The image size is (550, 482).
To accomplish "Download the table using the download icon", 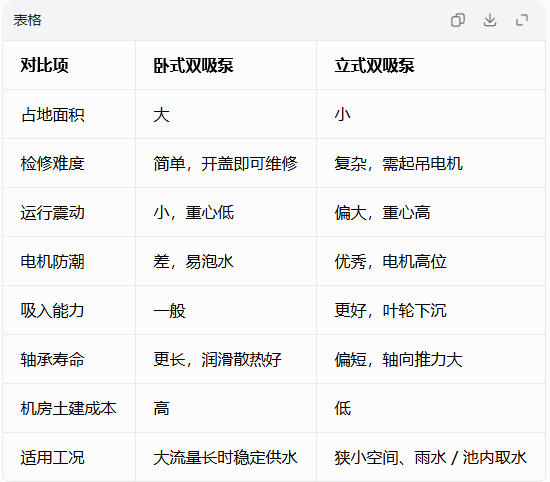I will click(490, 20).
